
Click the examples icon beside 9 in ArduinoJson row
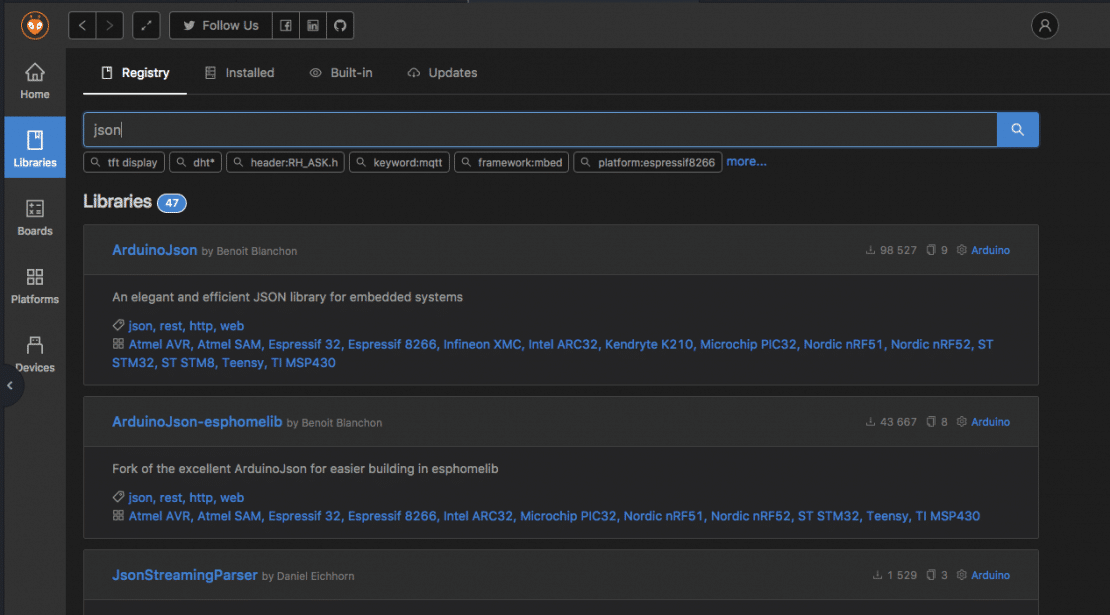[x=931, y=251]
